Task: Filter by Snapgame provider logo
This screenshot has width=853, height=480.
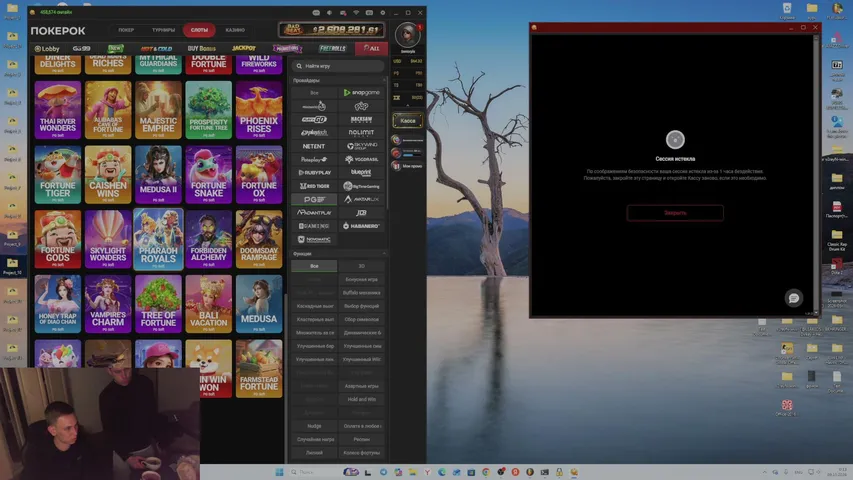Action: tap(361, 93)
